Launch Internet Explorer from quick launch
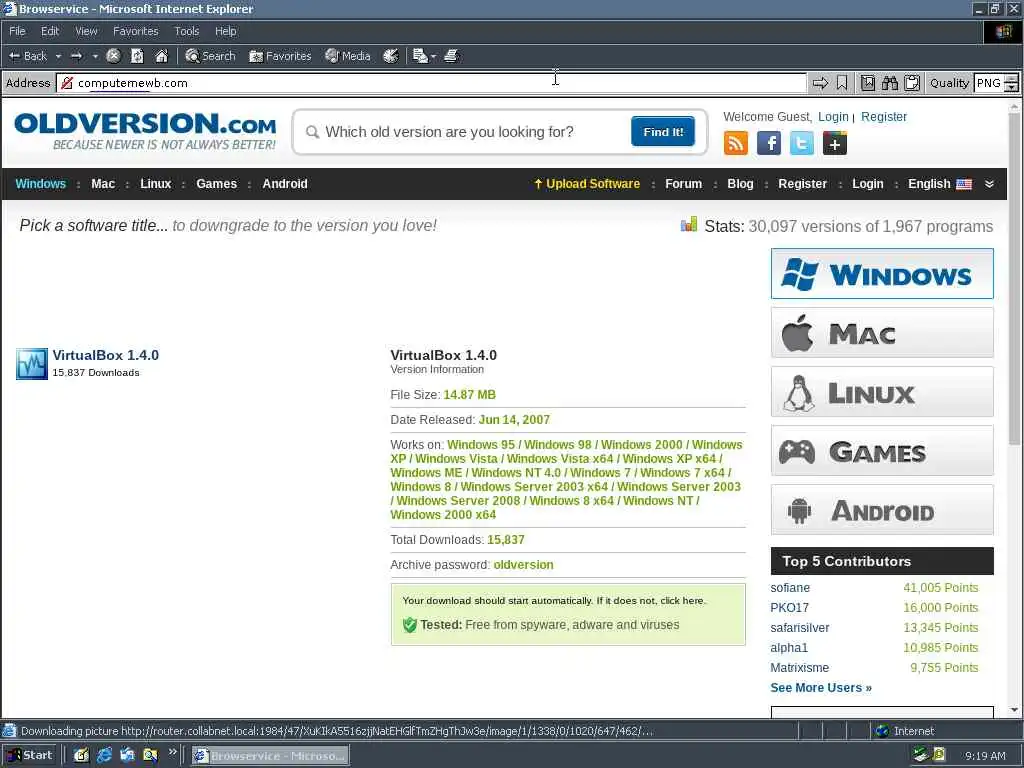 104,756
